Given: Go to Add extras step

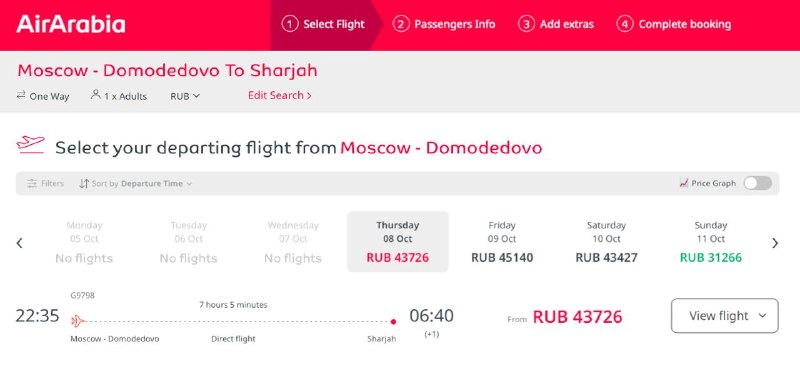Looking at the screenshot, I should (x=556, y=24).
